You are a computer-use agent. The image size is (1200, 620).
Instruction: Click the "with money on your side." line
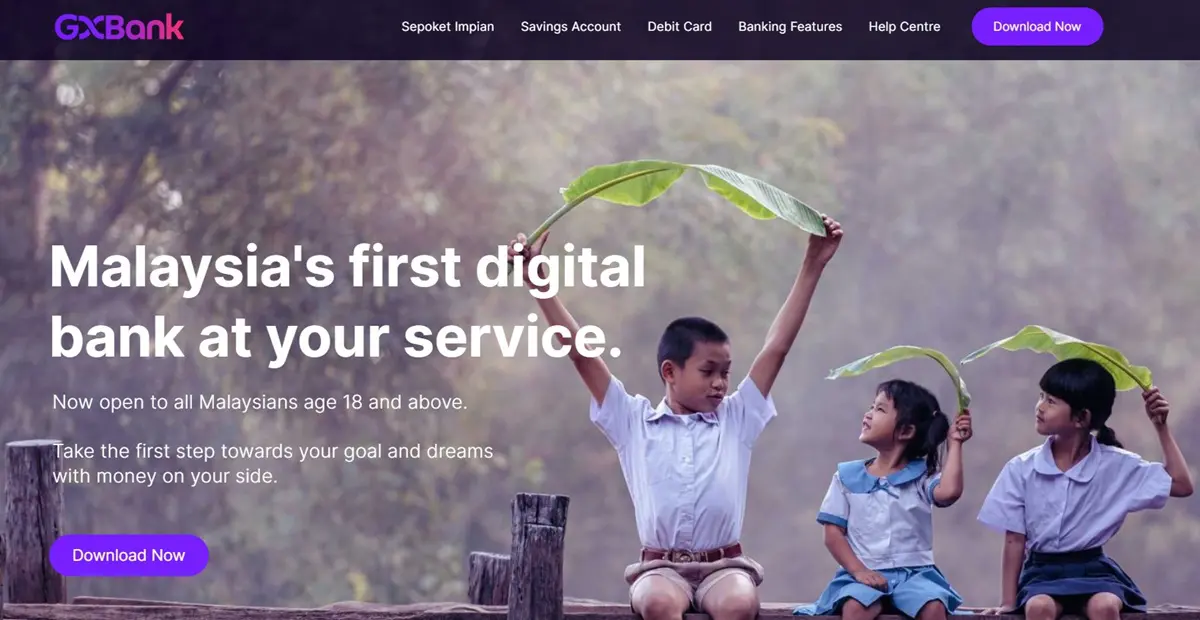point(165,477)
